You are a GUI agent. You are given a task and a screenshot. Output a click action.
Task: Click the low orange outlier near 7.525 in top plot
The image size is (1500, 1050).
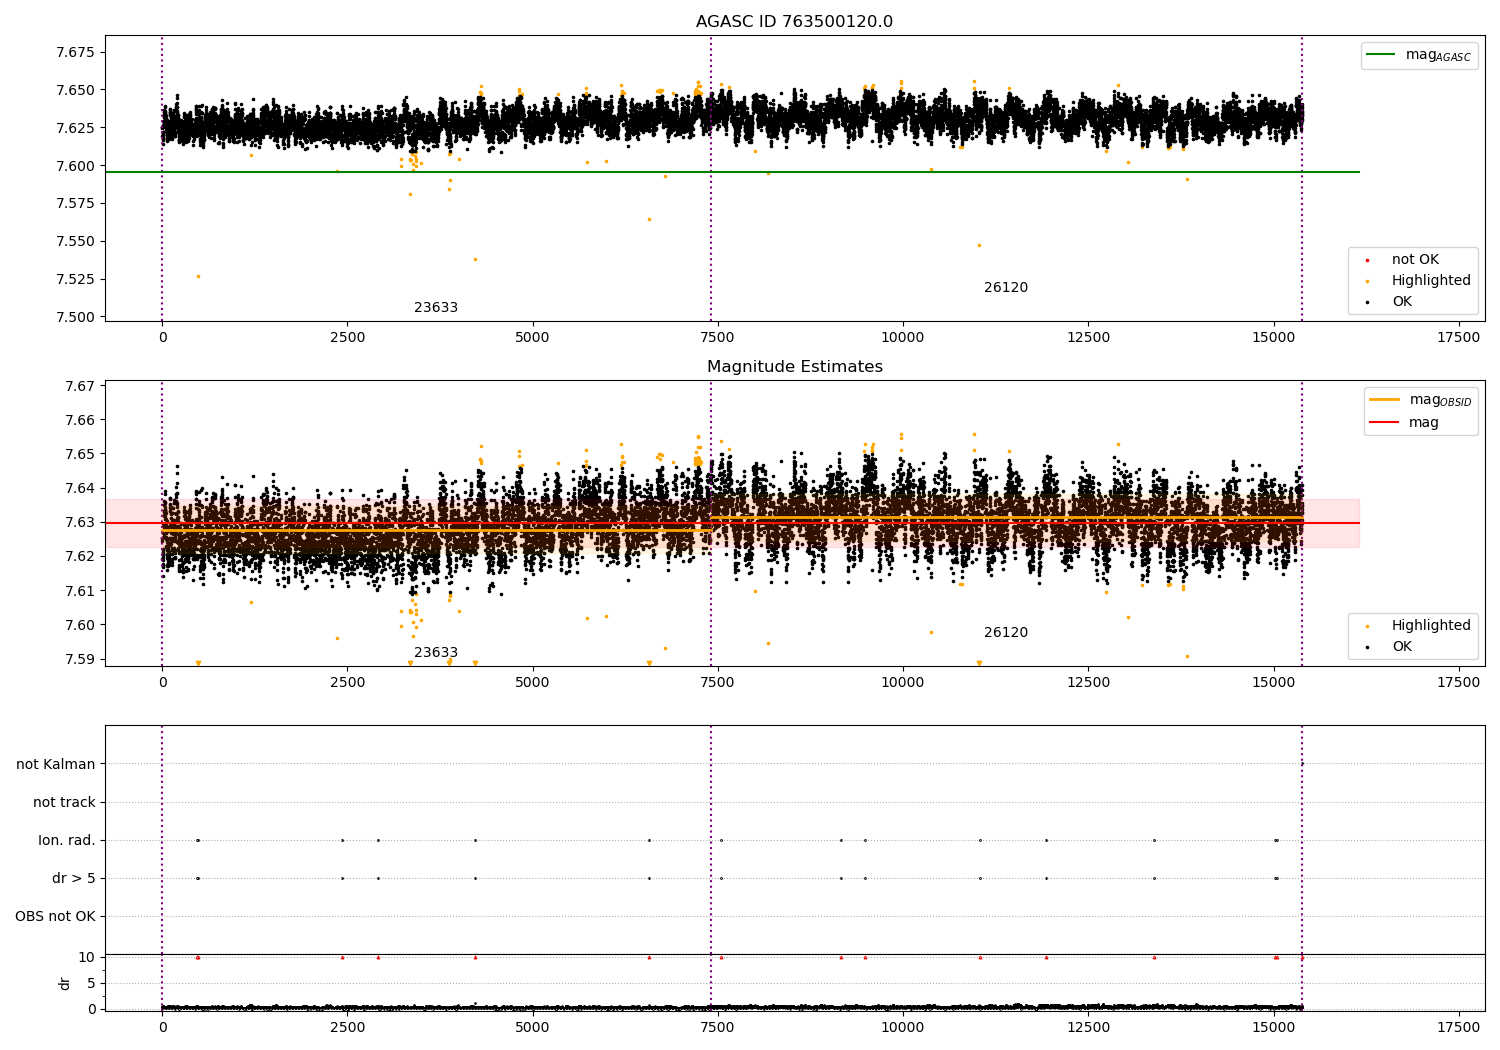click(198, 277)
